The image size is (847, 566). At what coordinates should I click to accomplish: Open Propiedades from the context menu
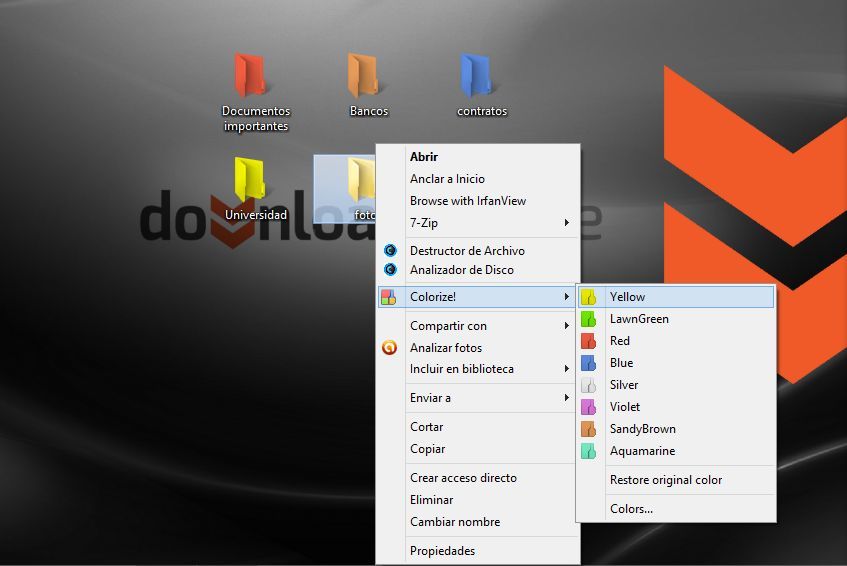[x=478, y=551]
